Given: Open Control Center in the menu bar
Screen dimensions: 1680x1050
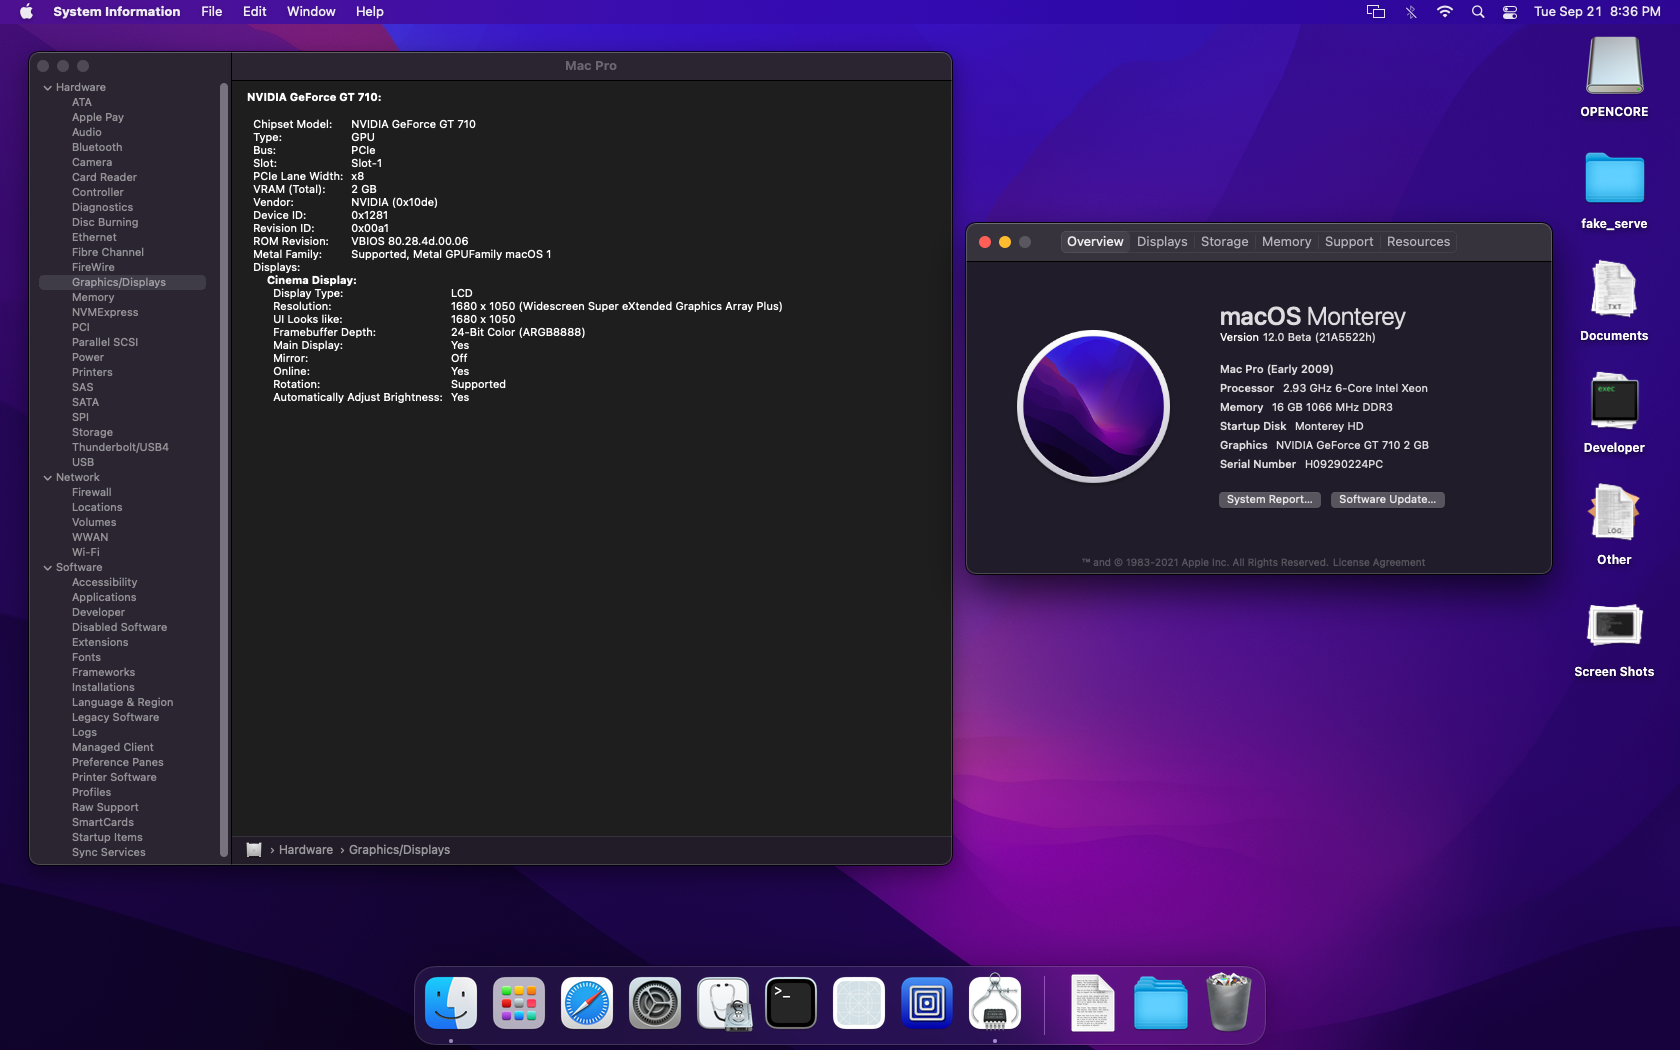Looking at the screenshot, I should pos(1510,11).
